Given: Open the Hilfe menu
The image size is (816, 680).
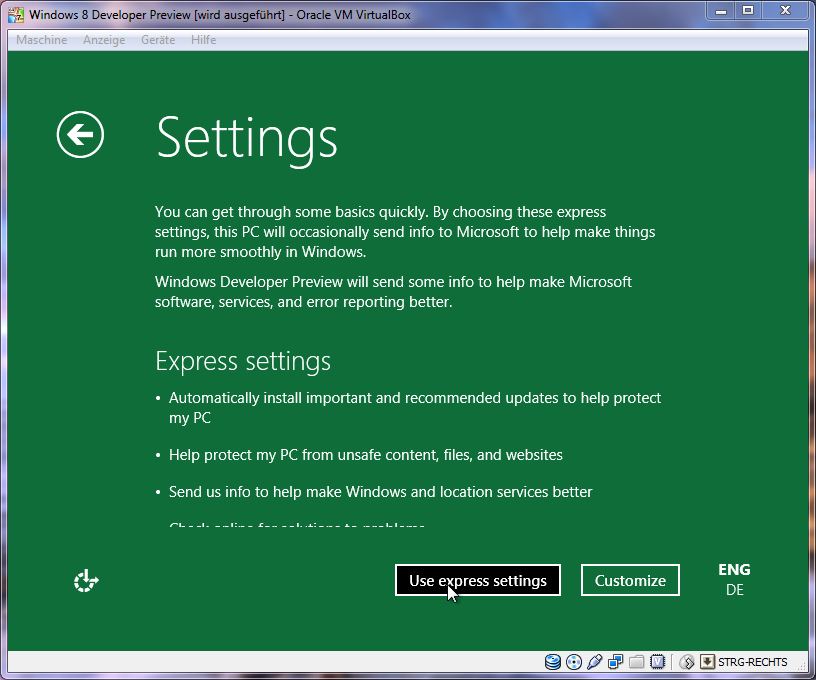Looking at the screenshot, I should pyautogui.click(x=203, y=40).
